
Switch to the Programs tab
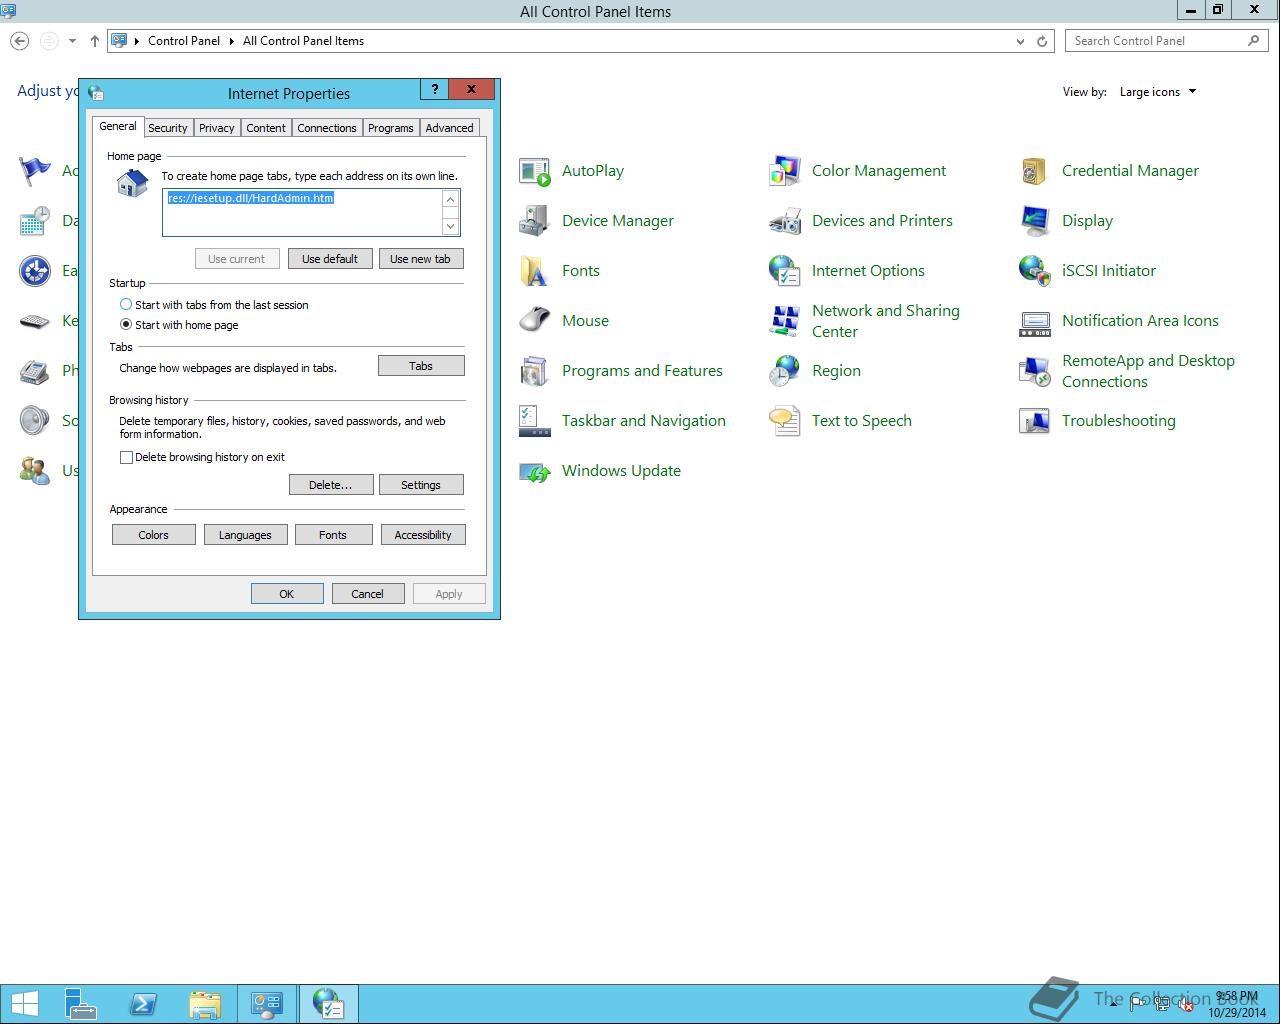390,128
